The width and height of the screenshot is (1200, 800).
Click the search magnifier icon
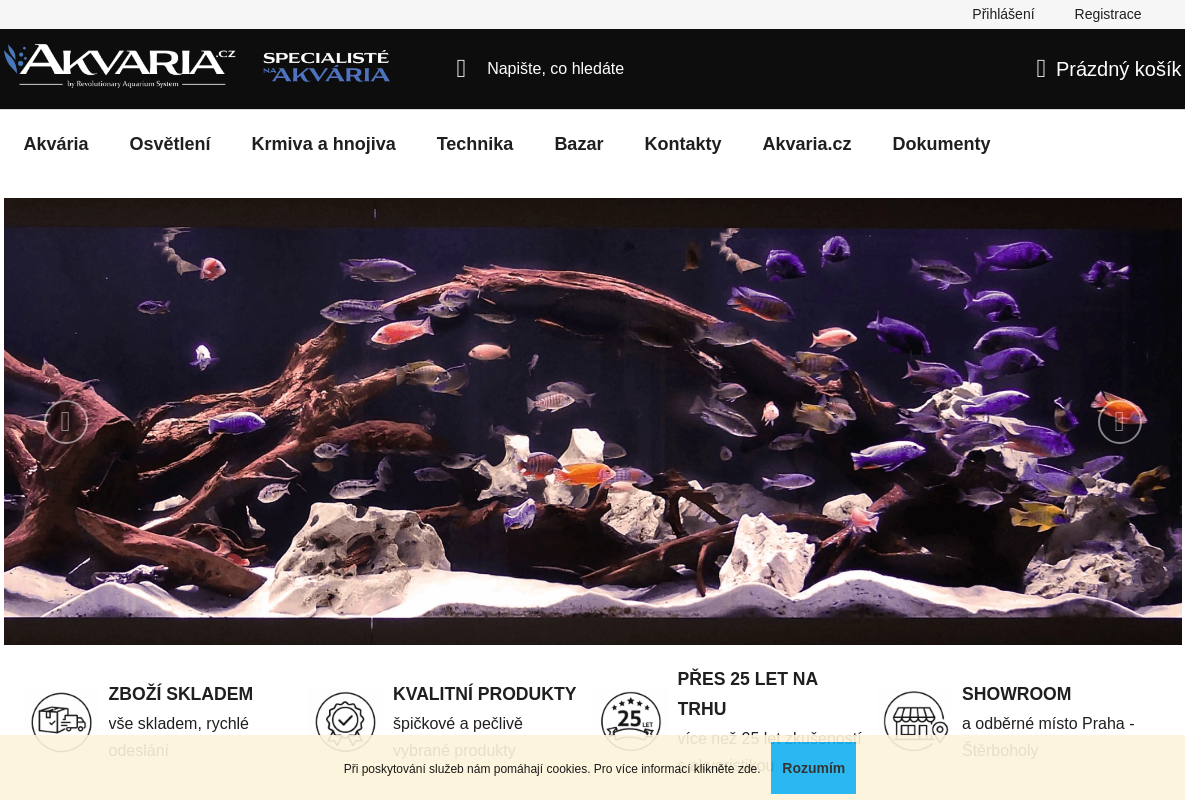tap(461, 69)
